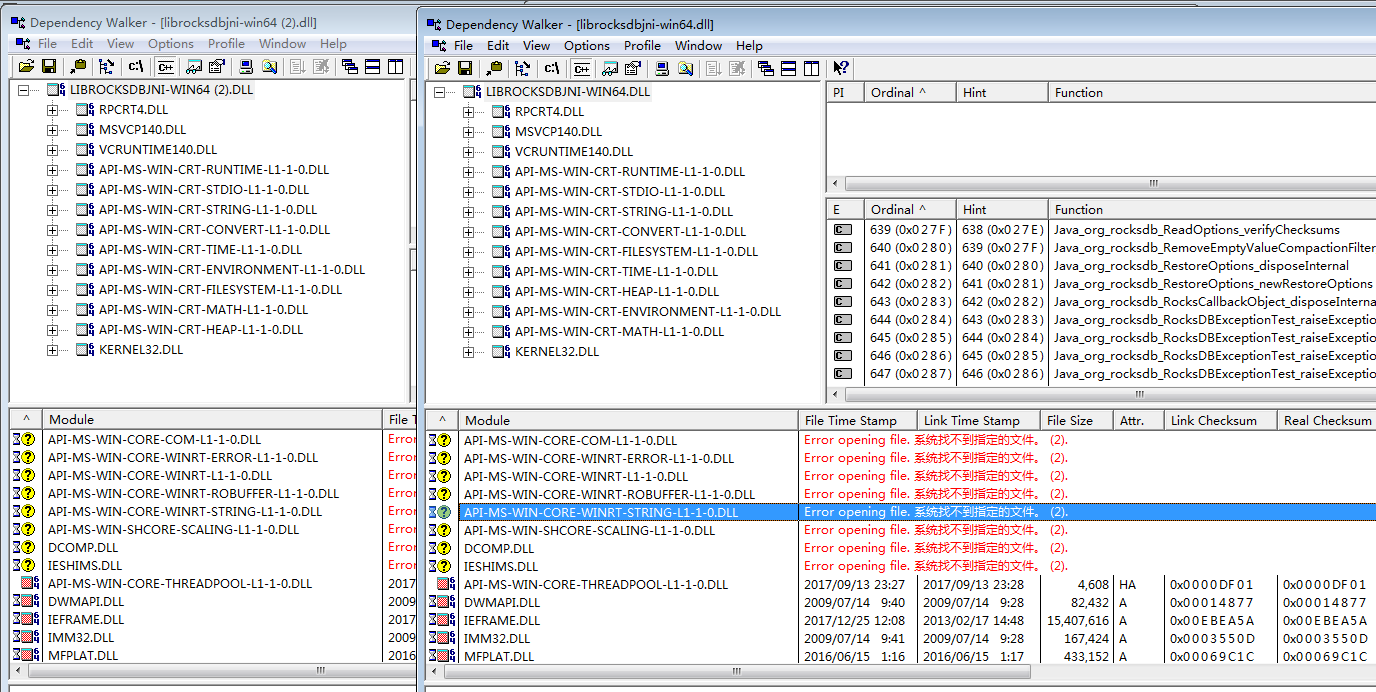Open Window menu in front window
This screenshot has width=1376, height=692.
point(698,45)
